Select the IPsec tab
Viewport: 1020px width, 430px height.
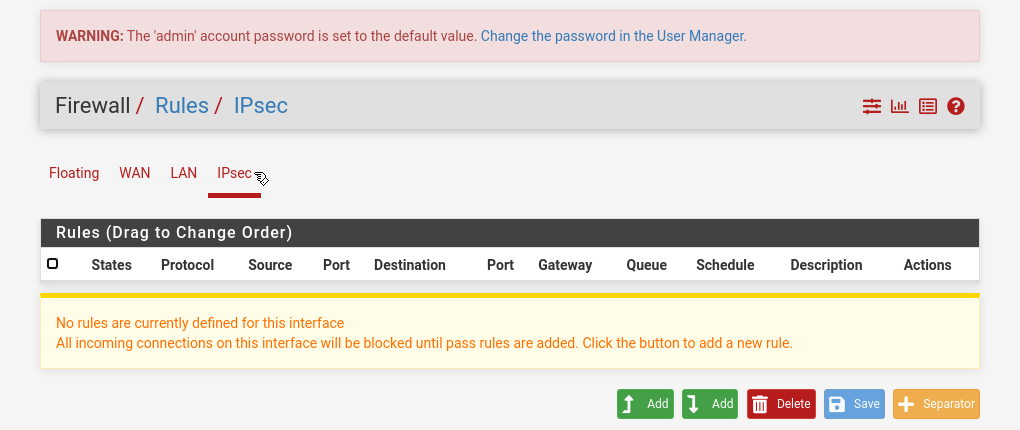coord(234,173)
